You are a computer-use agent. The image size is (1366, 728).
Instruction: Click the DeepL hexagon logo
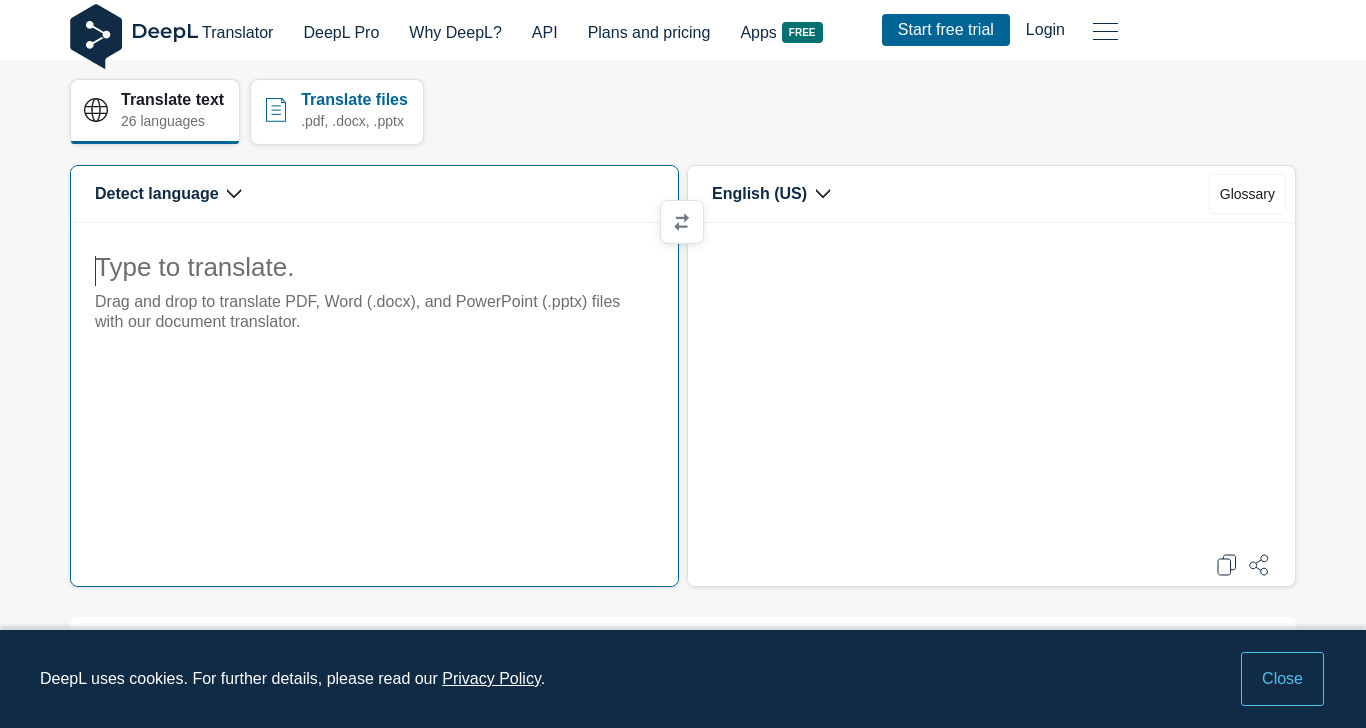point(96,36)
